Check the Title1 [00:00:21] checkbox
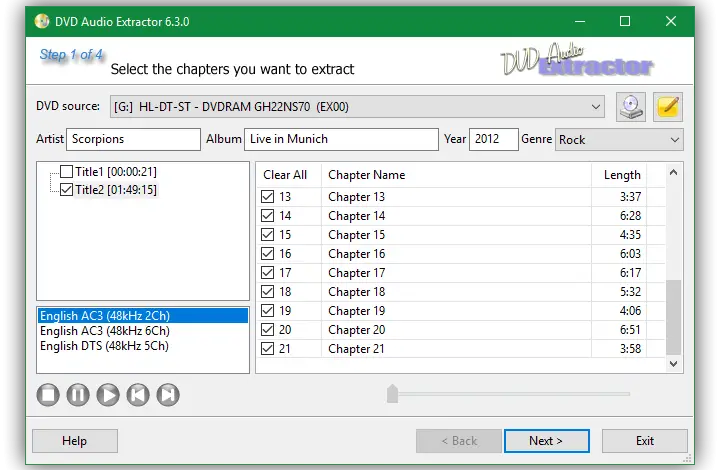720x470 pixels. (x=67, y=172)
